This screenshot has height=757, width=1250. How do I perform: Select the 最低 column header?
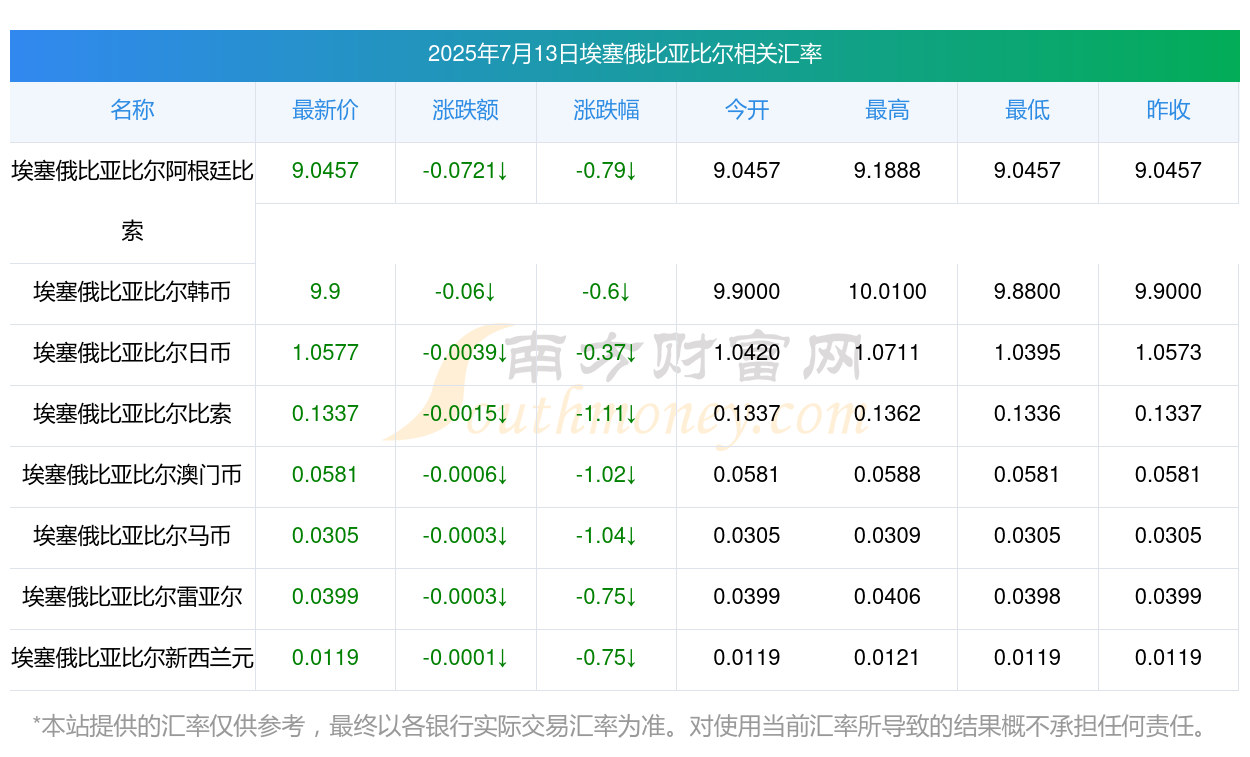[1027, 110]
